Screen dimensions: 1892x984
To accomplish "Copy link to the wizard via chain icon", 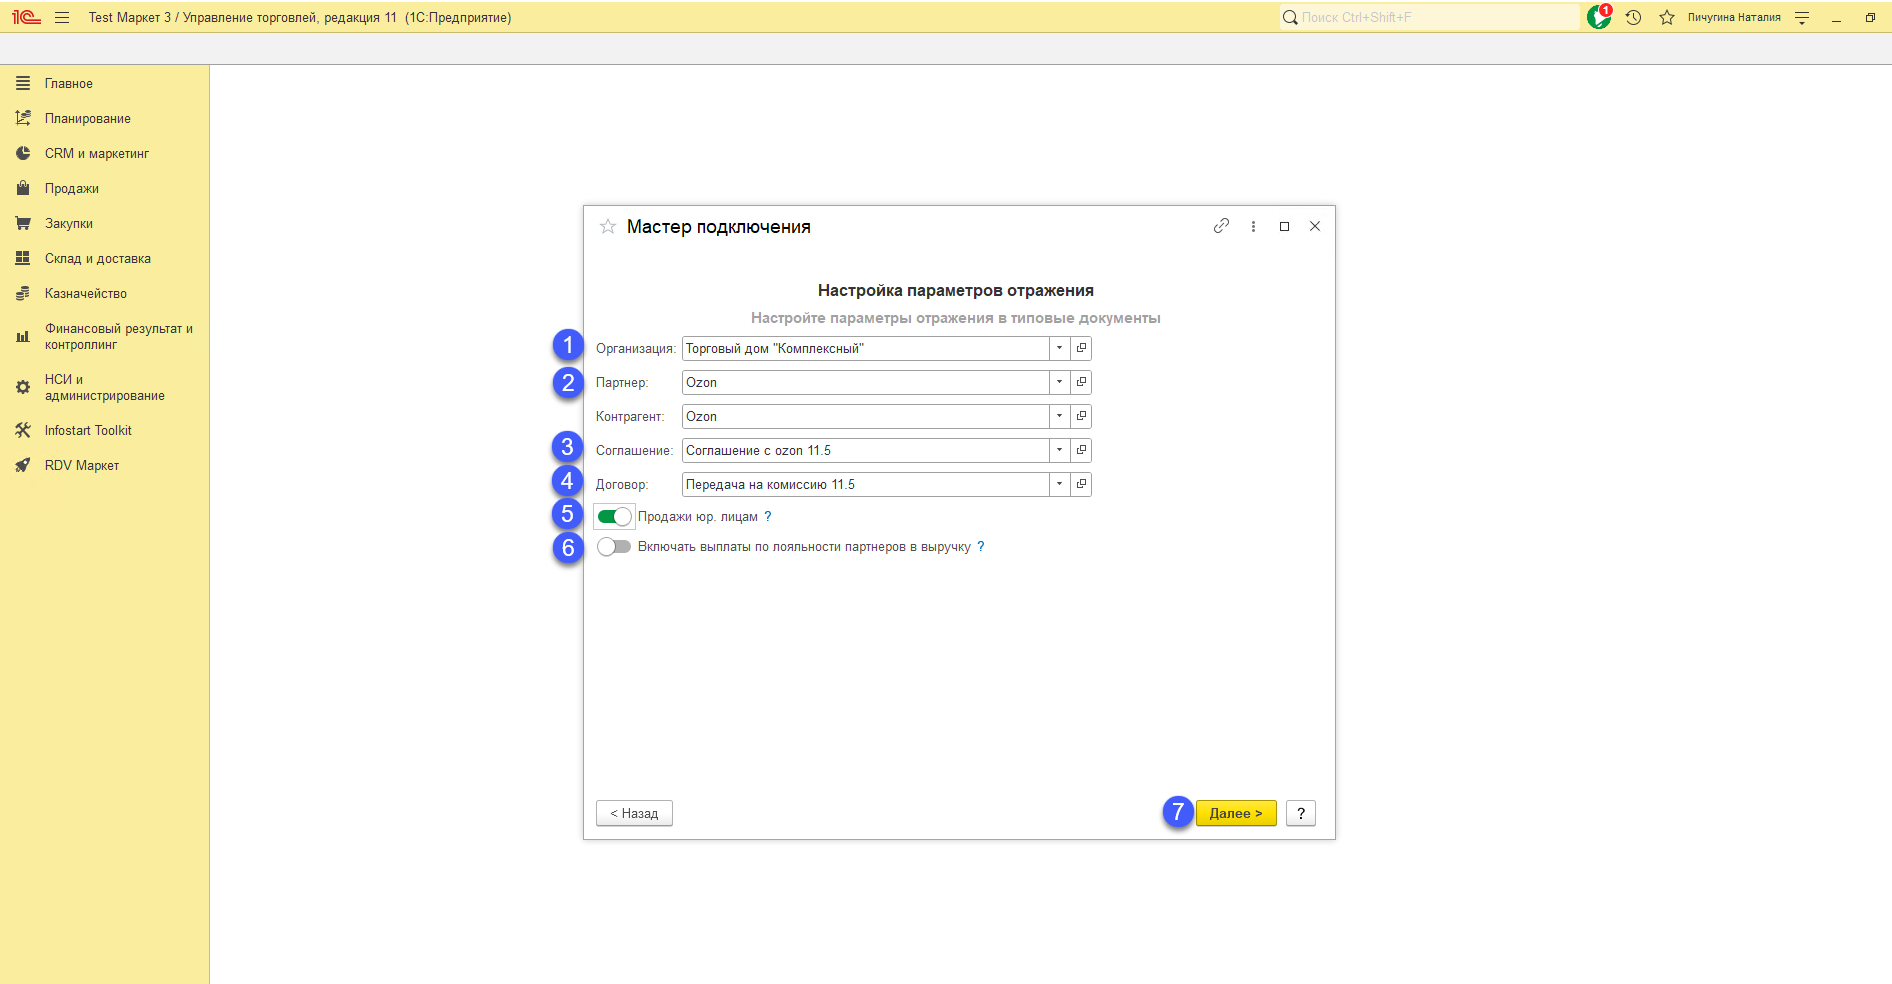I will pyautogui.click(x=1221, y=226).
